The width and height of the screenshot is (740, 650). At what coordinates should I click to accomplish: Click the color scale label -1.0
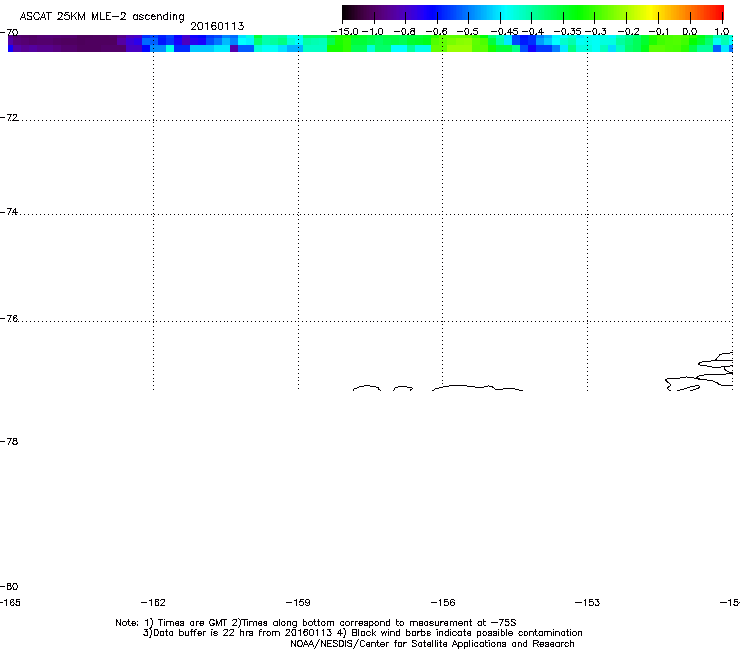coord(373,32)
